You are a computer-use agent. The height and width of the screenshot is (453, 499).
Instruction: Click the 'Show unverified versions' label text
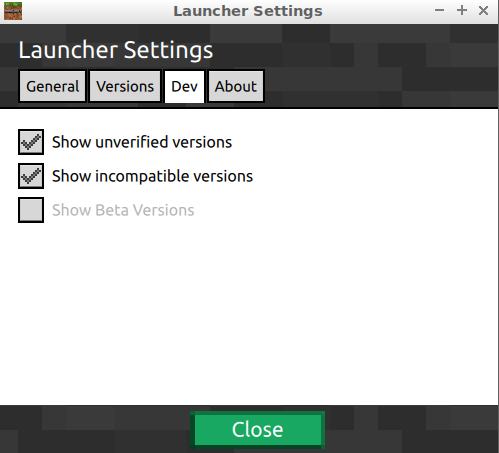point(142,142)
